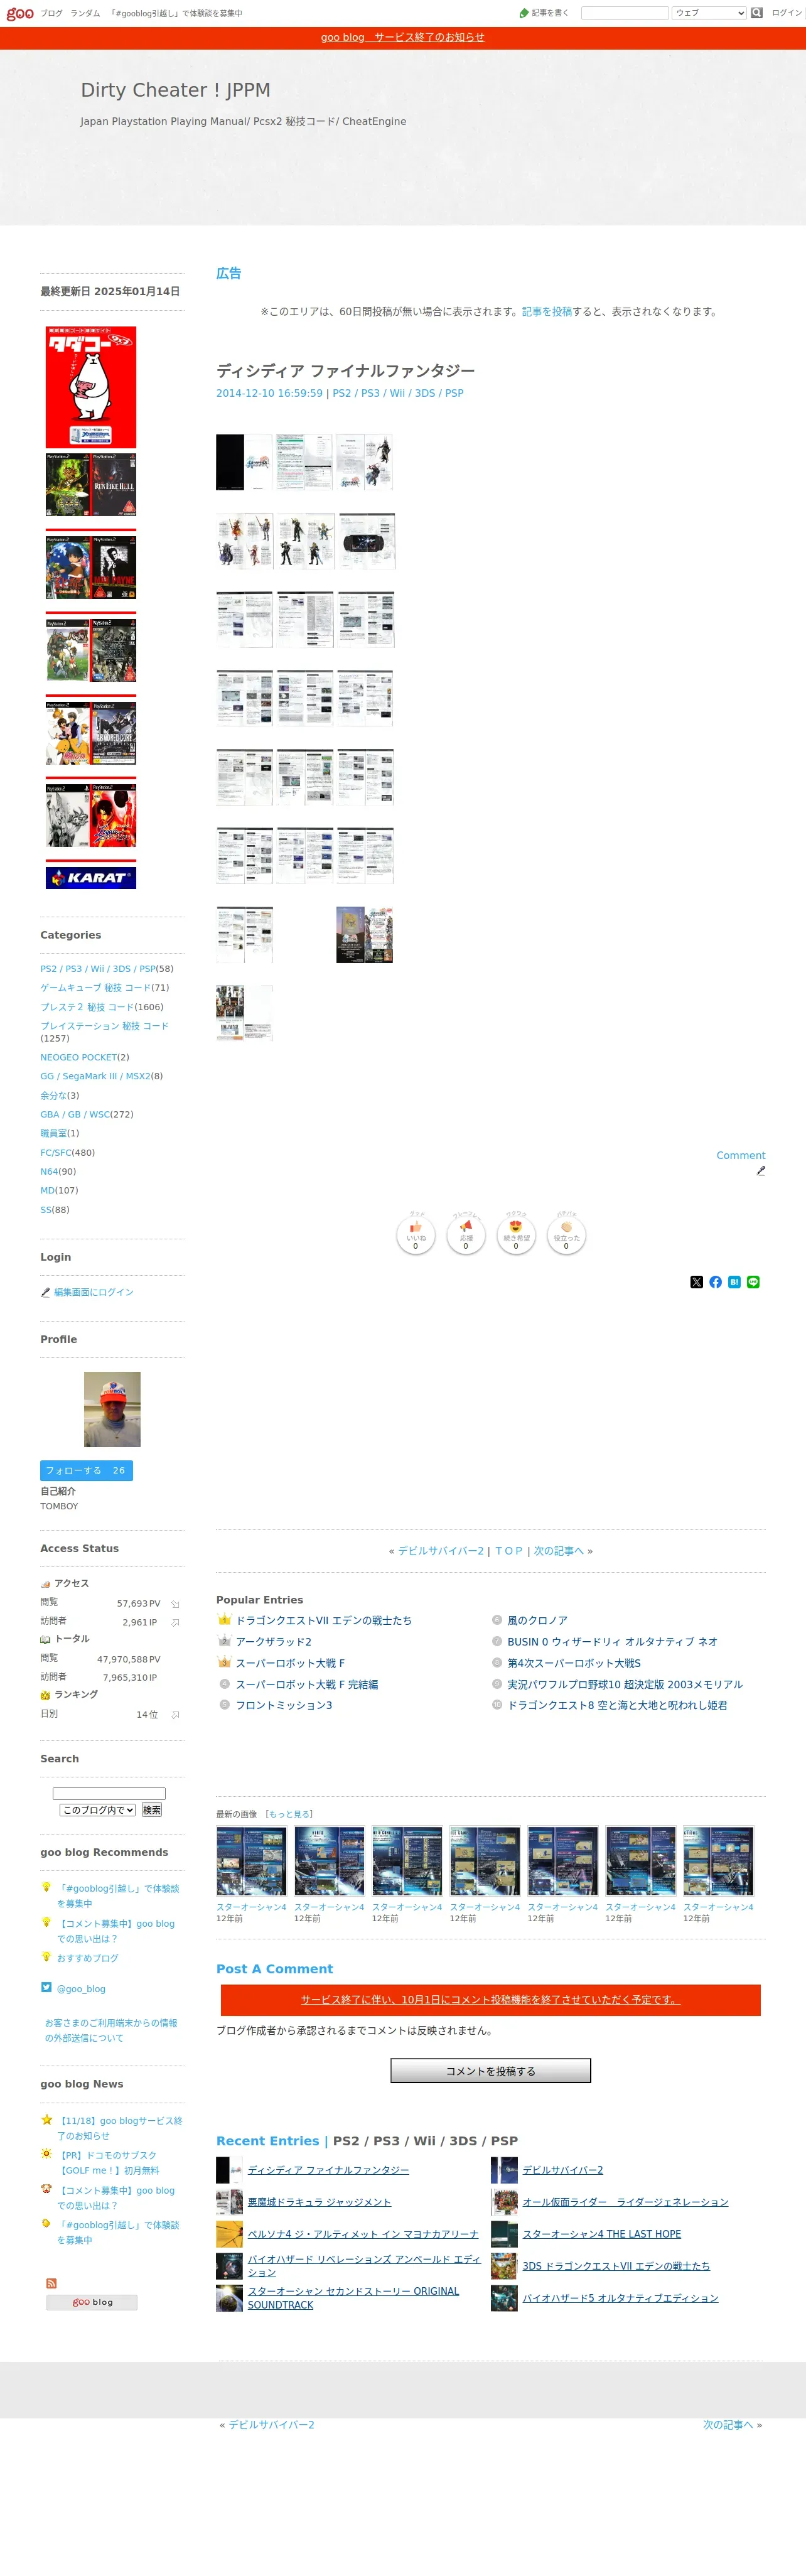Click the goo blog サービス終了のお知らせ banner link

tap(402, 37)
